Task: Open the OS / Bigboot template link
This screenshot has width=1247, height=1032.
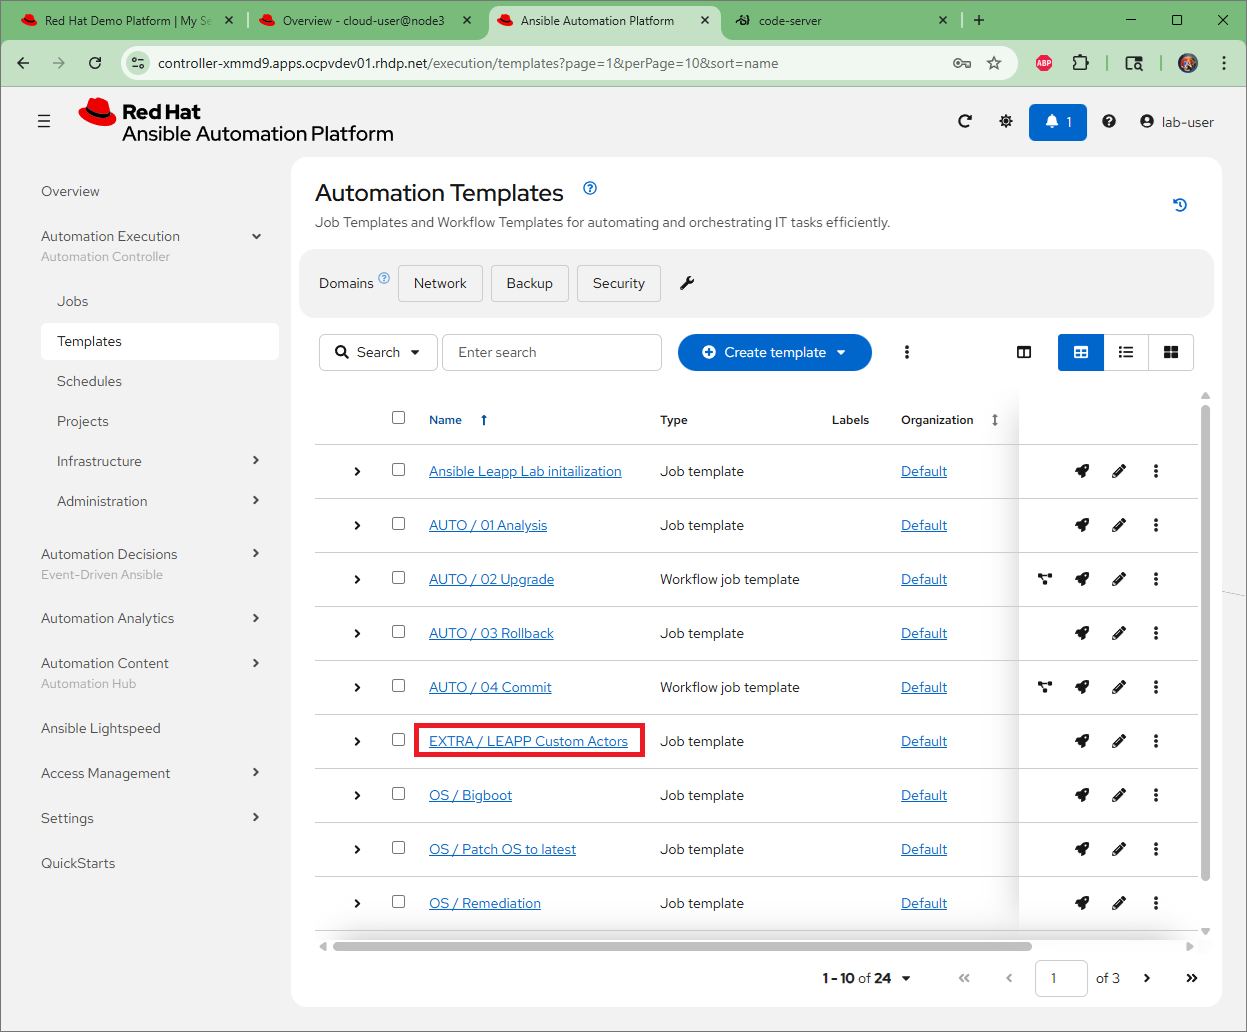Action: [x=470, y=795]
